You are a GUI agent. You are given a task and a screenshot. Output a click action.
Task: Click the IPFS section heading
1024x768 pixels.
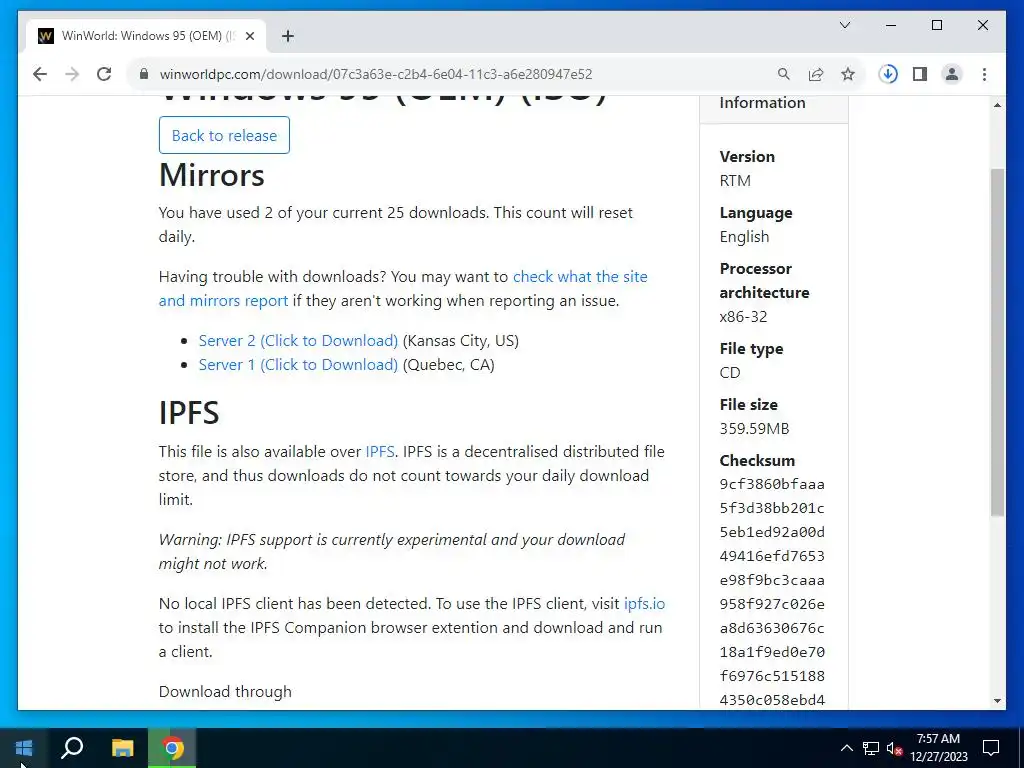[189, 412]
